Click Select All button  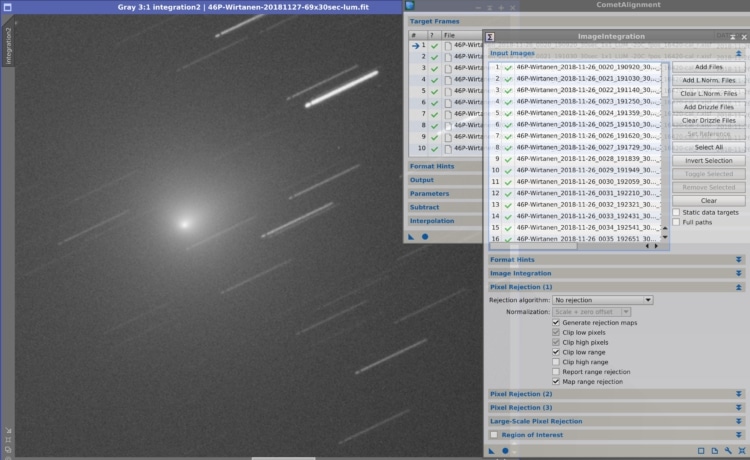[708, 147]
